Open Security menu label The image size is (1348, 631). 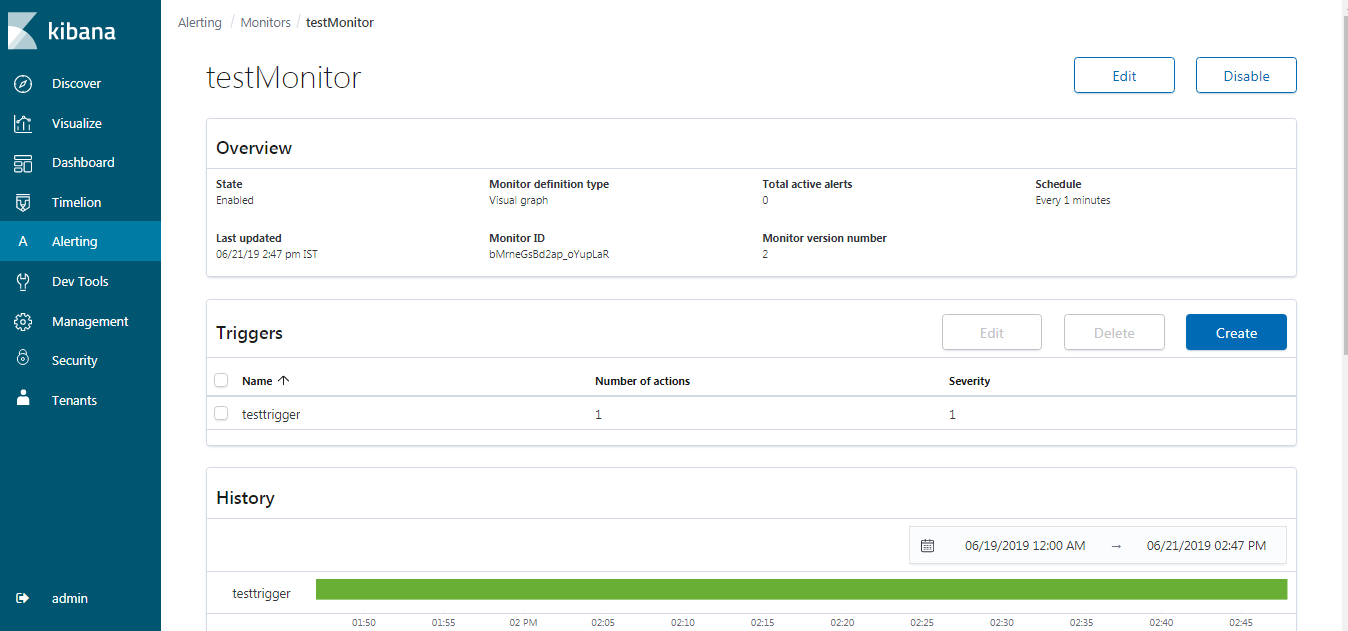point(75,361)
